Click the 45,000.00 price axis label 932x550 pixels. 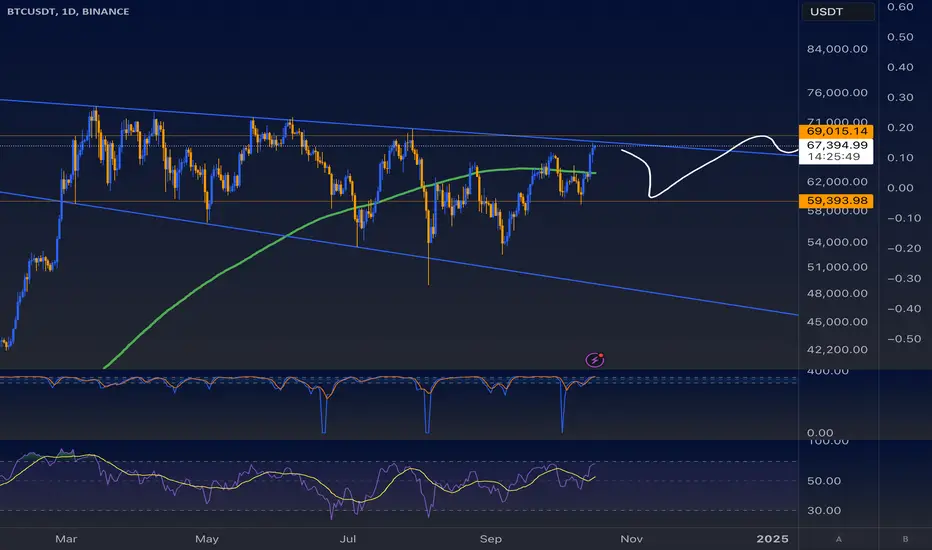[837, 322]
